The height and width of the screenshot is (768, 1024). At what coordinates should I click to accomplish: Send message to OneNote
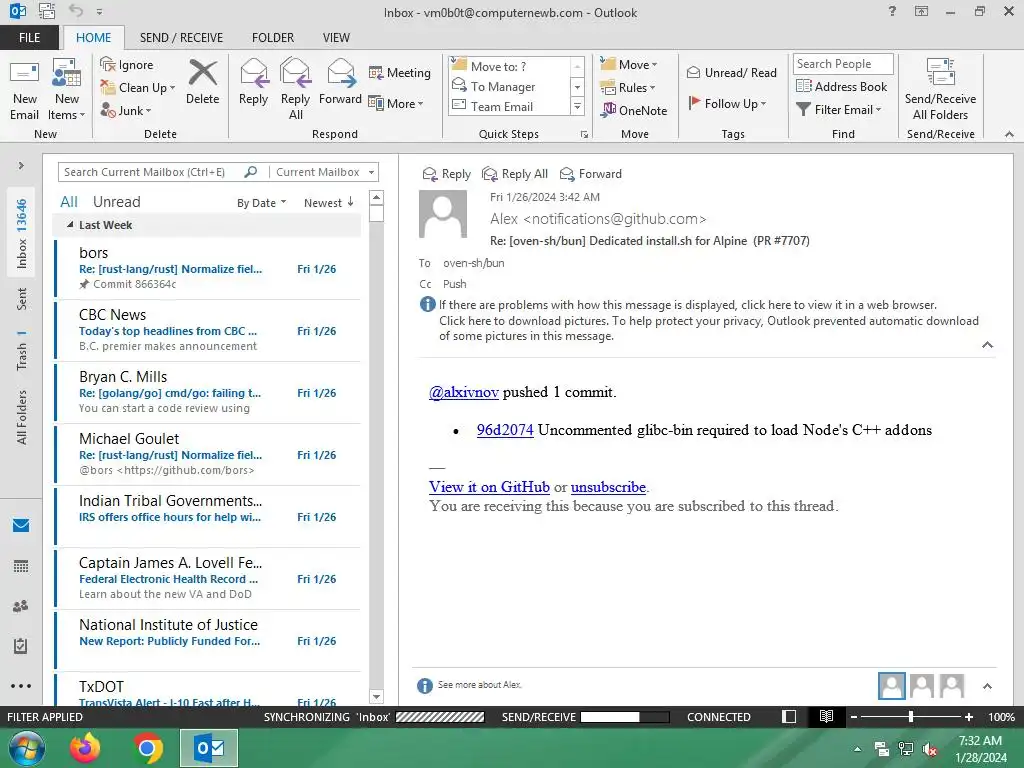point(634,110)
